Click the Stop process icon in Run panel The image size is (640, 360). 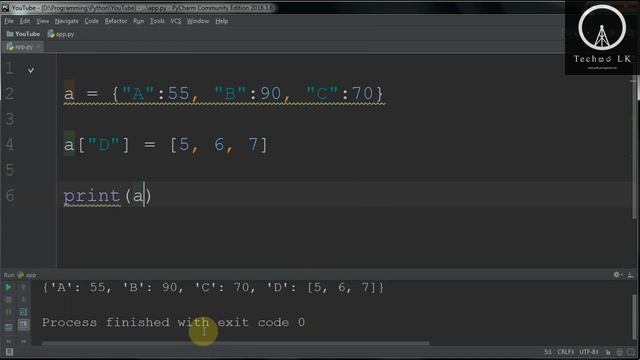pyautogui.click(x=8, y=300)
